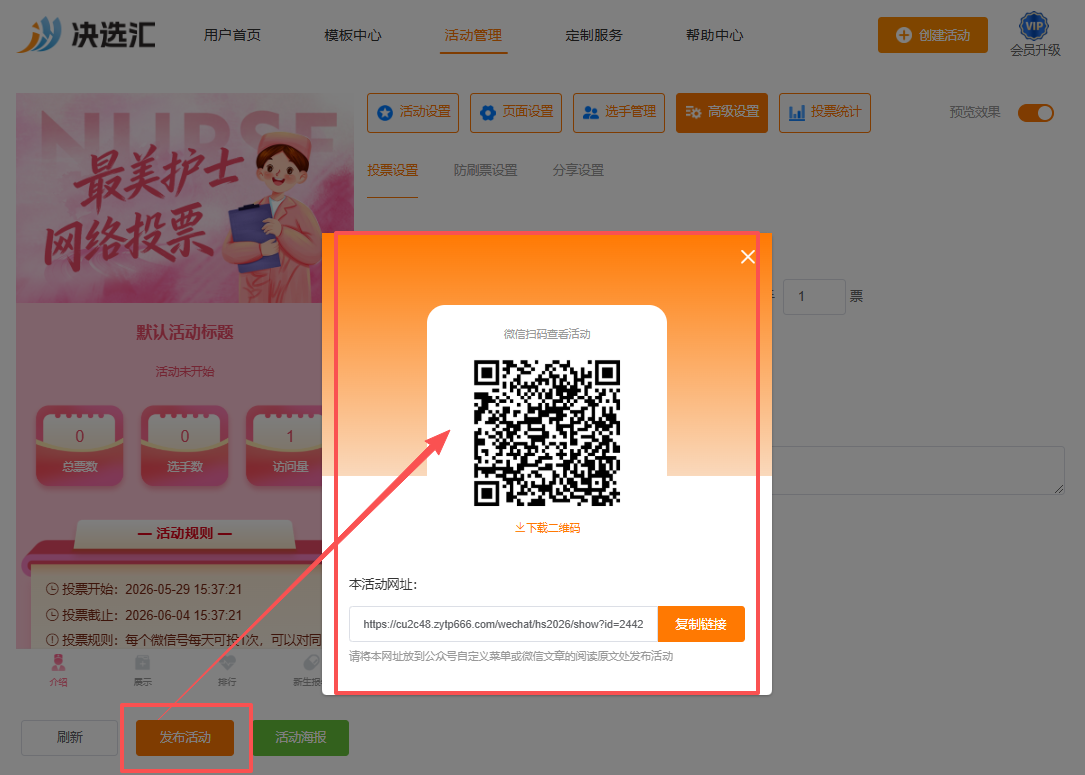This screenshot has width=1085, height=775.
Task: Select 介绍 icon in preview bottom bar
Action: [59, 670]
